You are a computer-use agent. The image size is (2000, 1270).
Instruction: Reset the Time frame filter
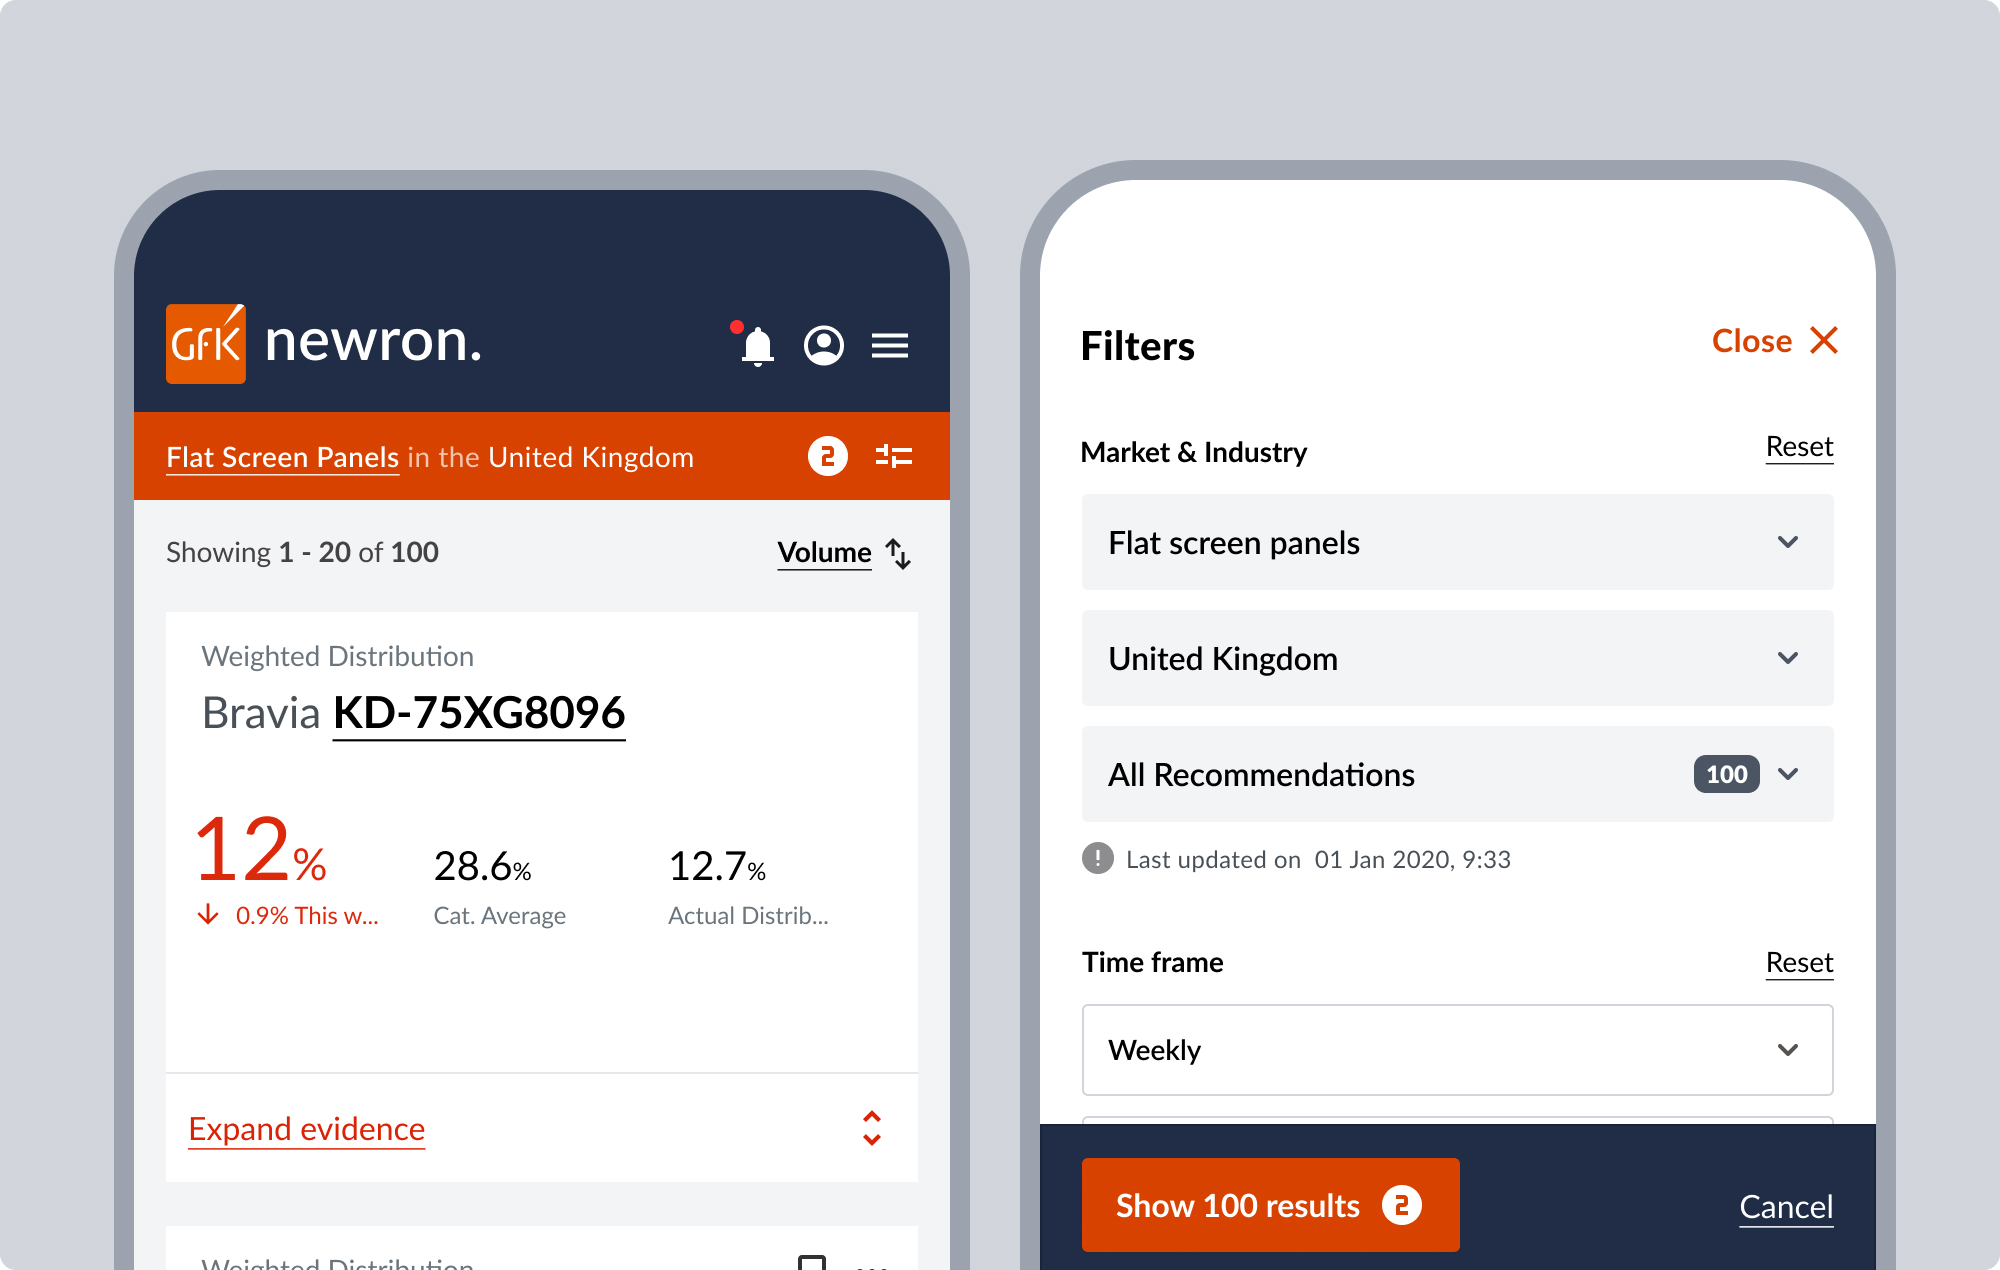(x=1798, y=962)
